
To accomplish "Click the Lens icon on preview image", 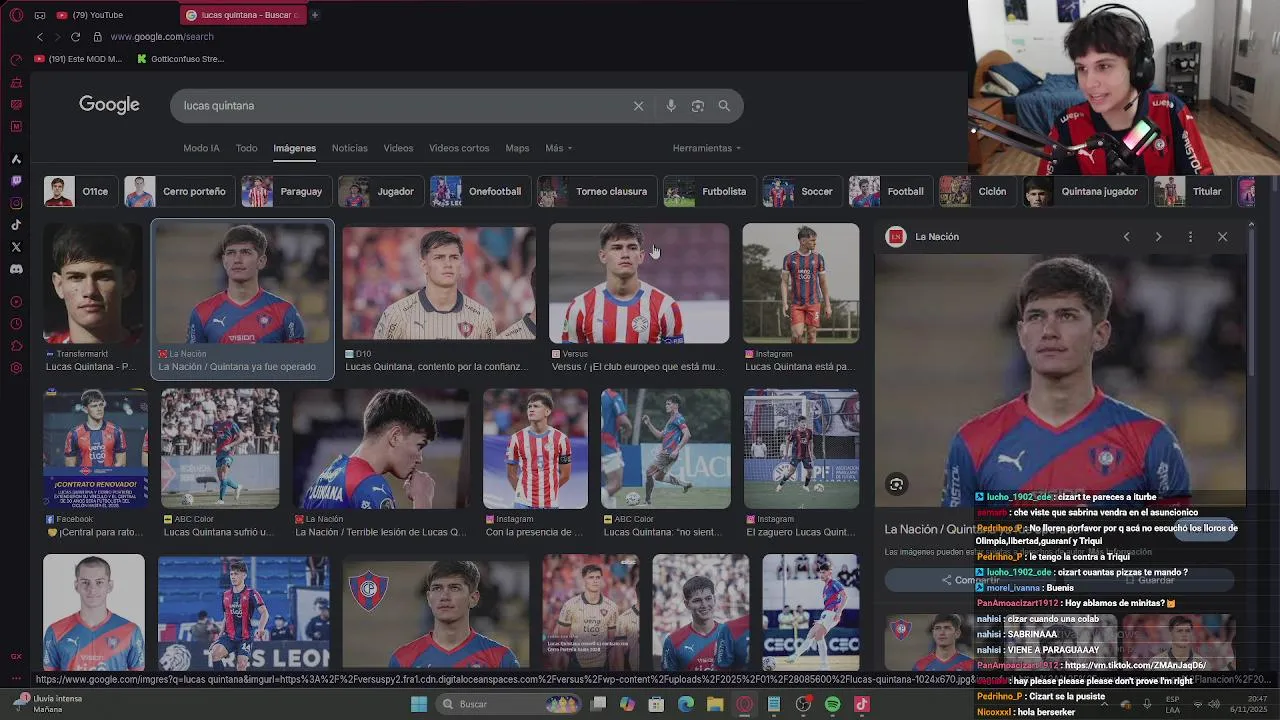I will pyautogui.click(x=896, y=485).
